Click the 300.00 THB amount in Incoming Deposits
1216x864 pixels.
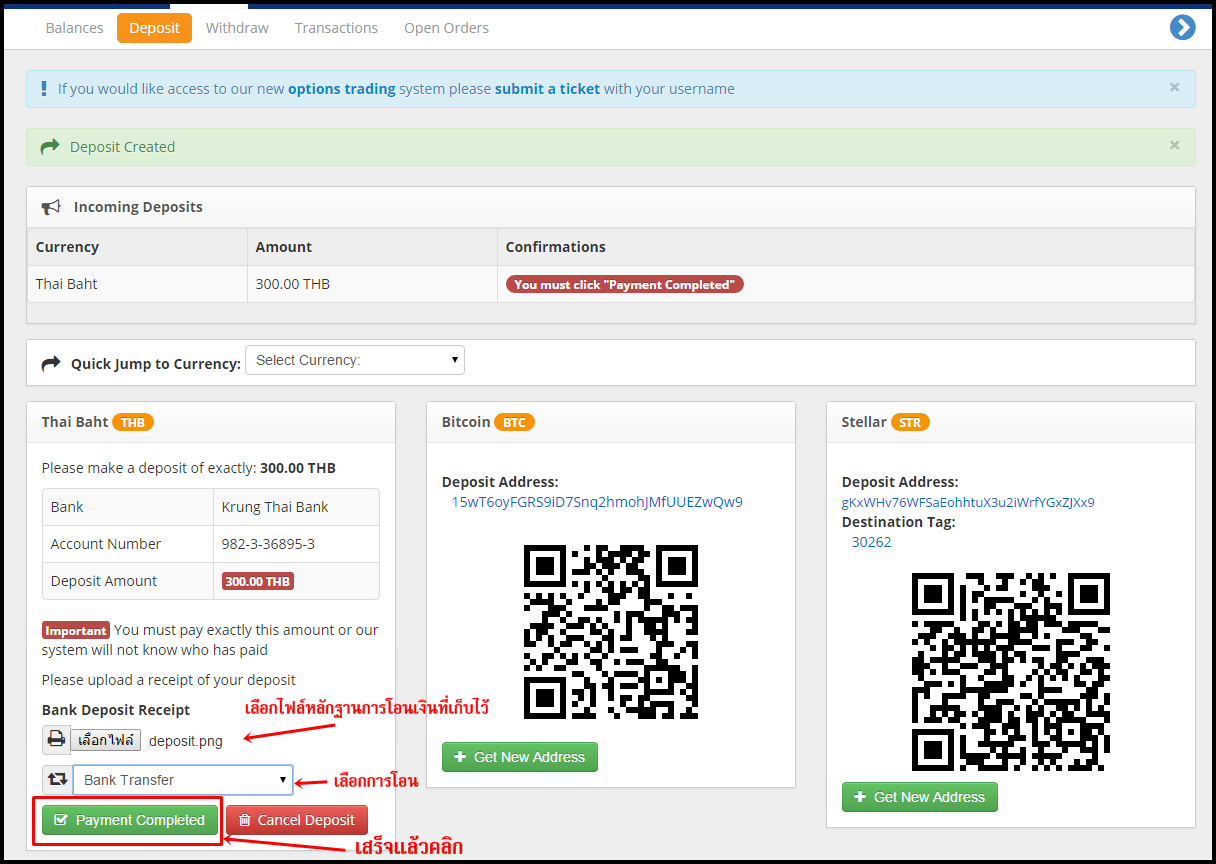[x=293, y=284]
